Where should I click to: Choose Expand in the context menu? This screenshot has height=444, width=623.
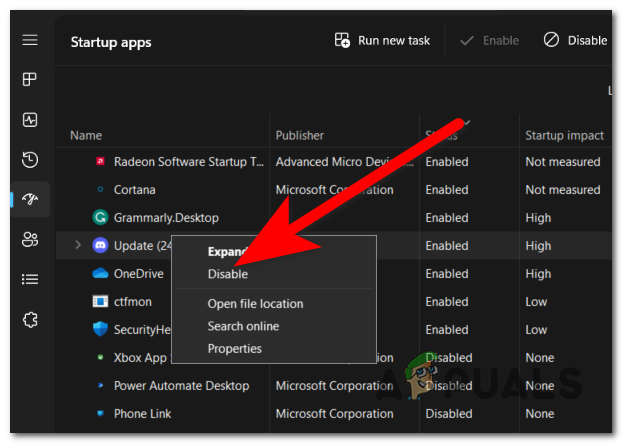pyautogui.click(x=228, y=252)
